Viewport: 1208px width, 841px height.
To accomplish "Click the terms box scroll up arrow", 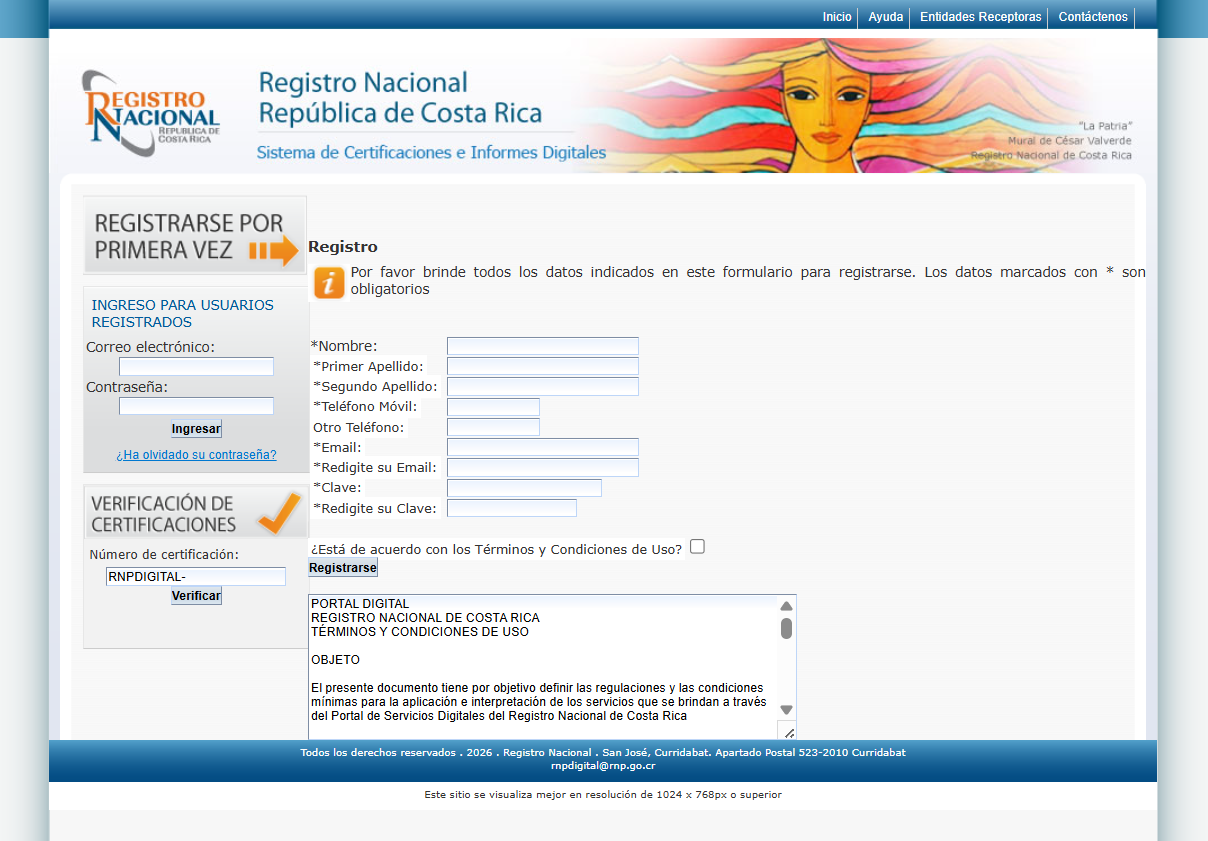I will [787, 605].
